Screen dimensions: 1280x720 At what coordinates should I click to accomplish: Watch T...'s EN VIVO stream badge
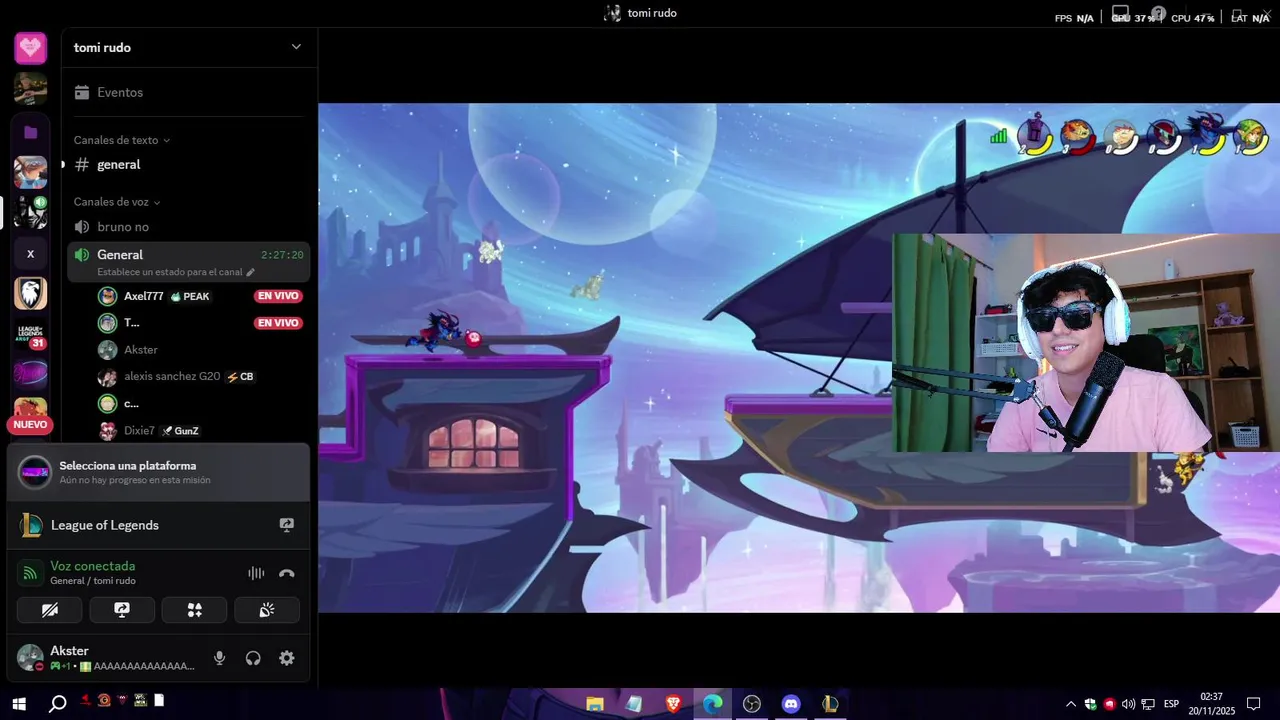point(278,323)
